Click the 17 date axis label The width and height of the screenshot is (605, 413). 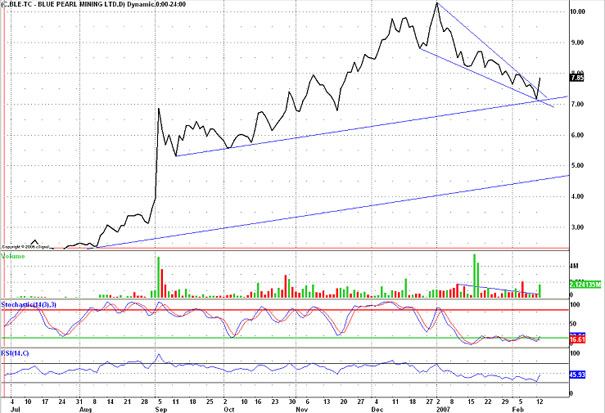45,402
